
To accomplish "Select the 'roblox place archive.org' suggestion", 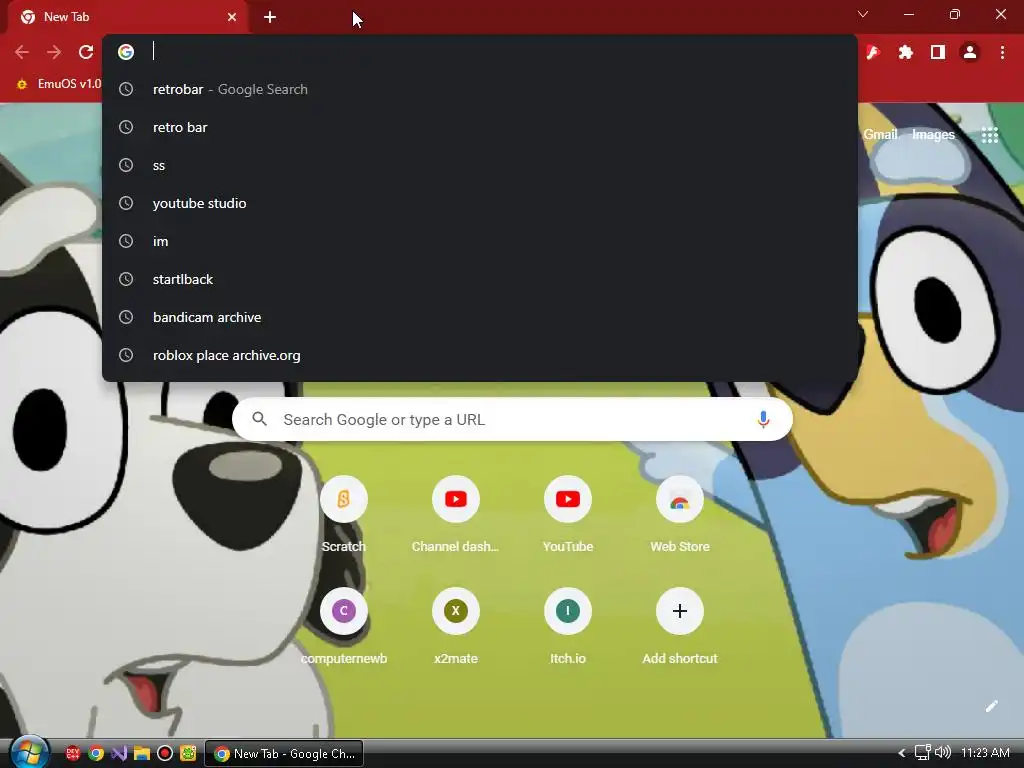I will point(479,355).
